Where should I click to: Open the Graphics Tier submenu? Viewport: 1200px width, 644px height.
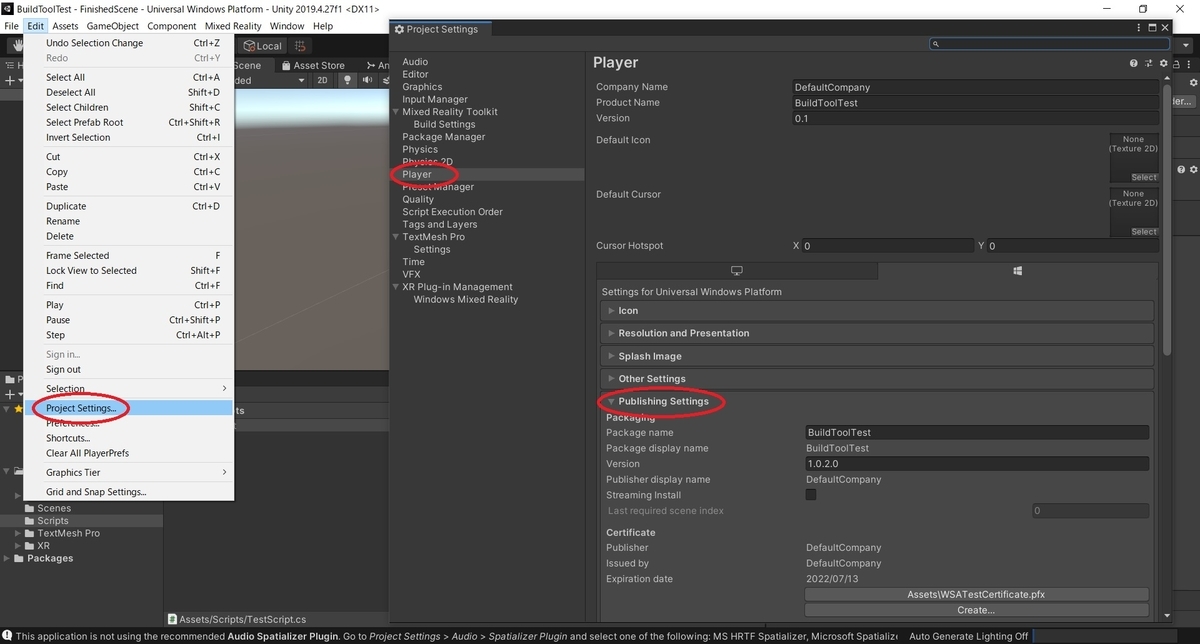click(x=129, y=473)
